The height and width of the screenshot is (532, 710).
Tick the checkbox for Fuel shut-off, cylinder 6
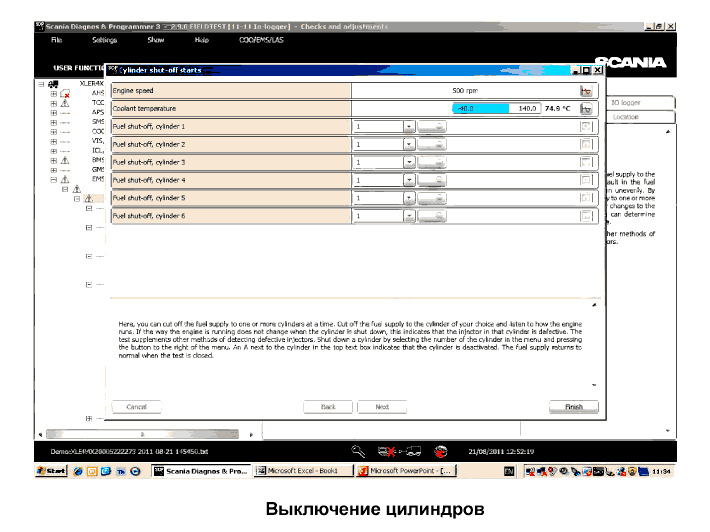[586, 215]
